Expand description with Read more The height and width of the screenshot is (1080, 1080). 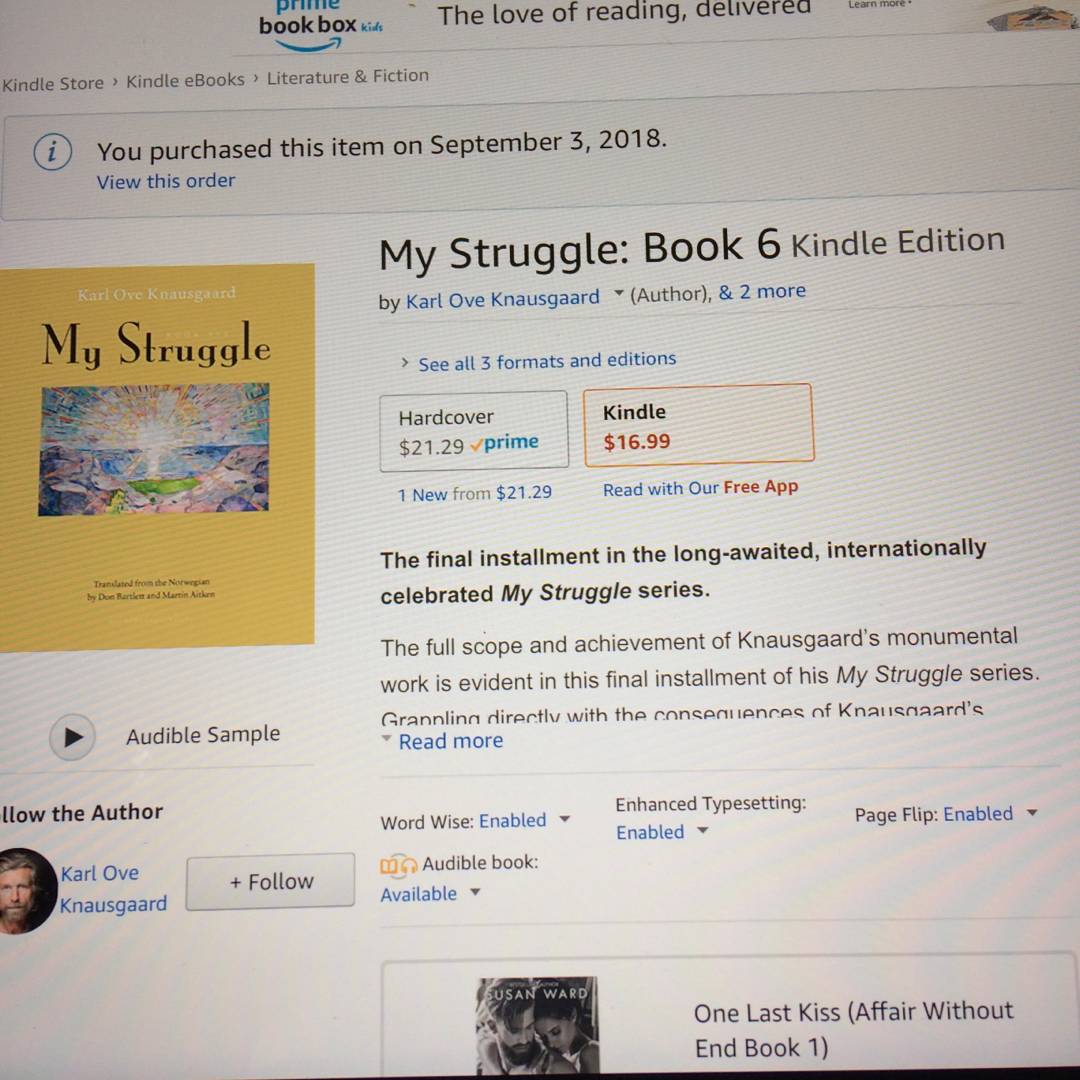pos(450,741)
